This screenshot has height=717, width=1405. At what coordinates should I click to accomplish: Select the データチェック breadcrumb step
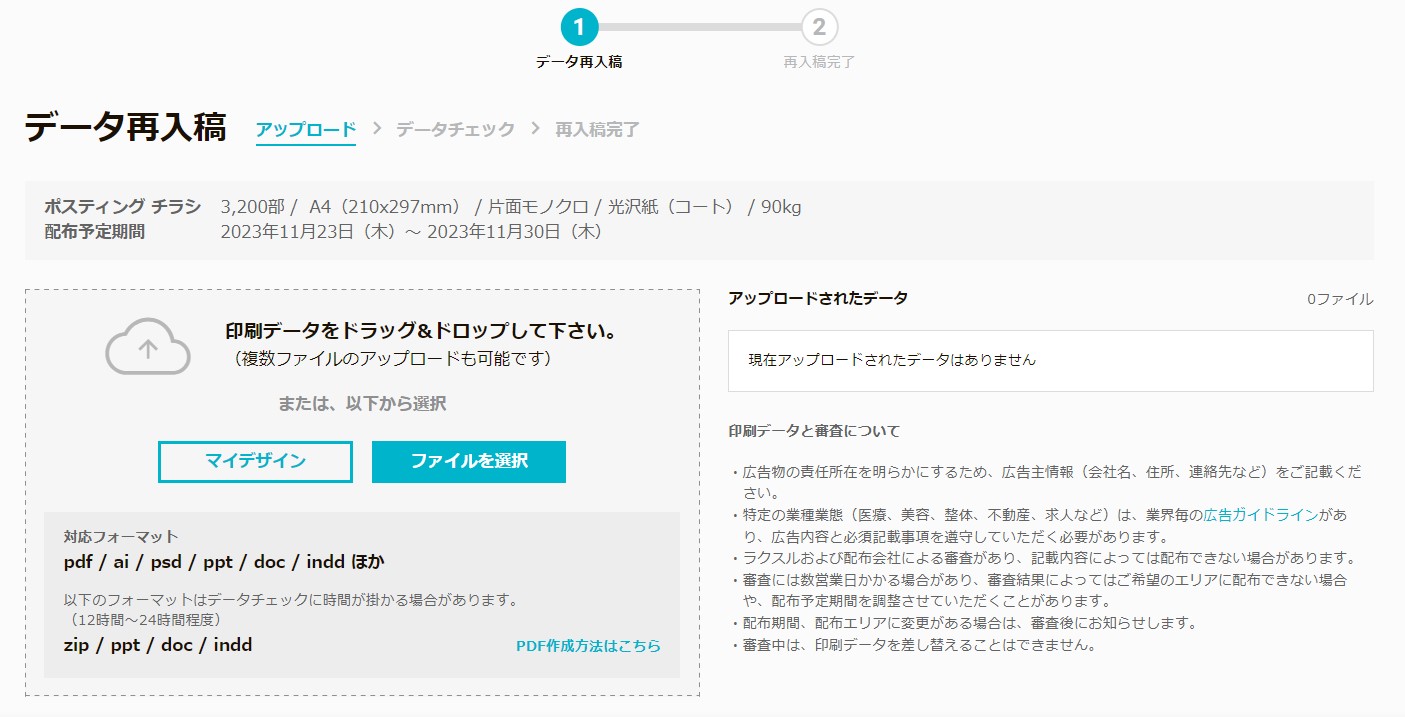pyautogui.click(x=455, y=129)
